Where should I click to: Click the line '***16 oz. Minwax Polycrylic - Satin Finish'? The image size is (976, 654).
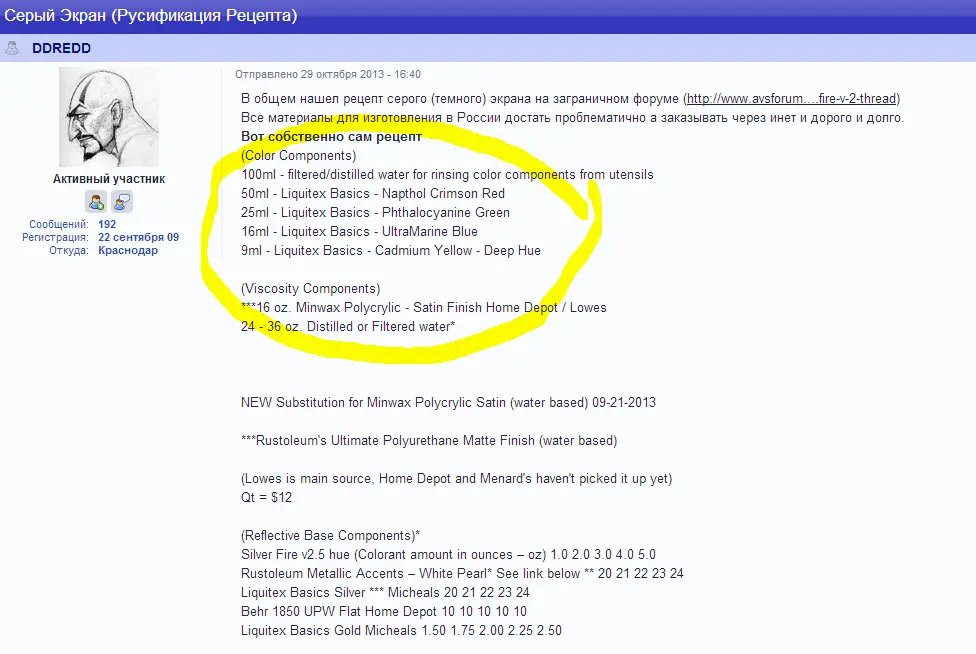coord(424,307)
